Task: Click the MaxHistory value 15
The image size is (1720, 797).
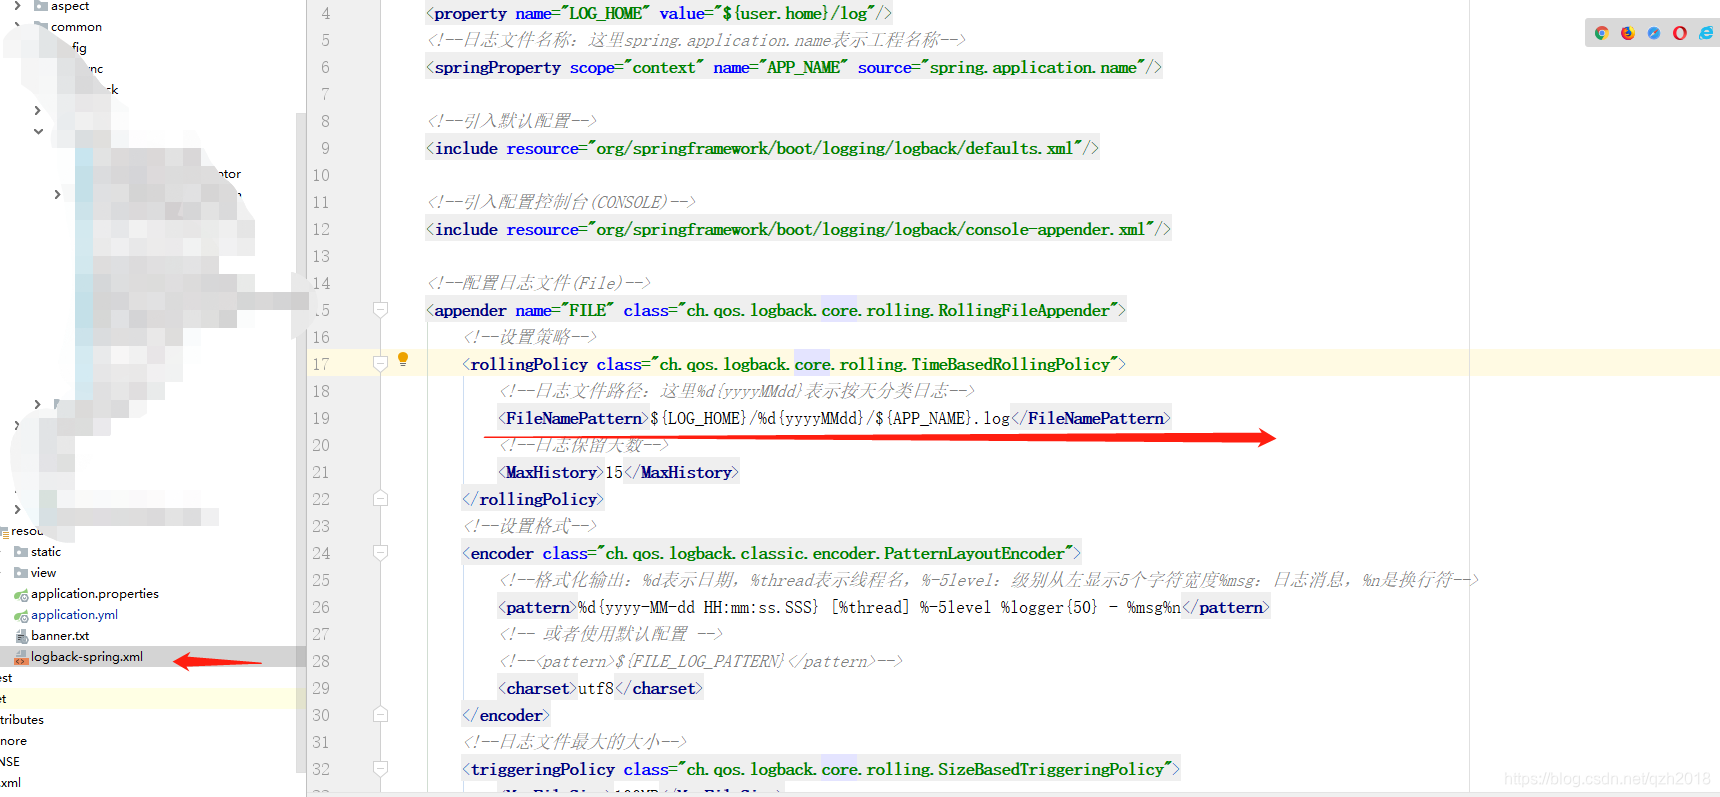Action: tap(614, 472)
